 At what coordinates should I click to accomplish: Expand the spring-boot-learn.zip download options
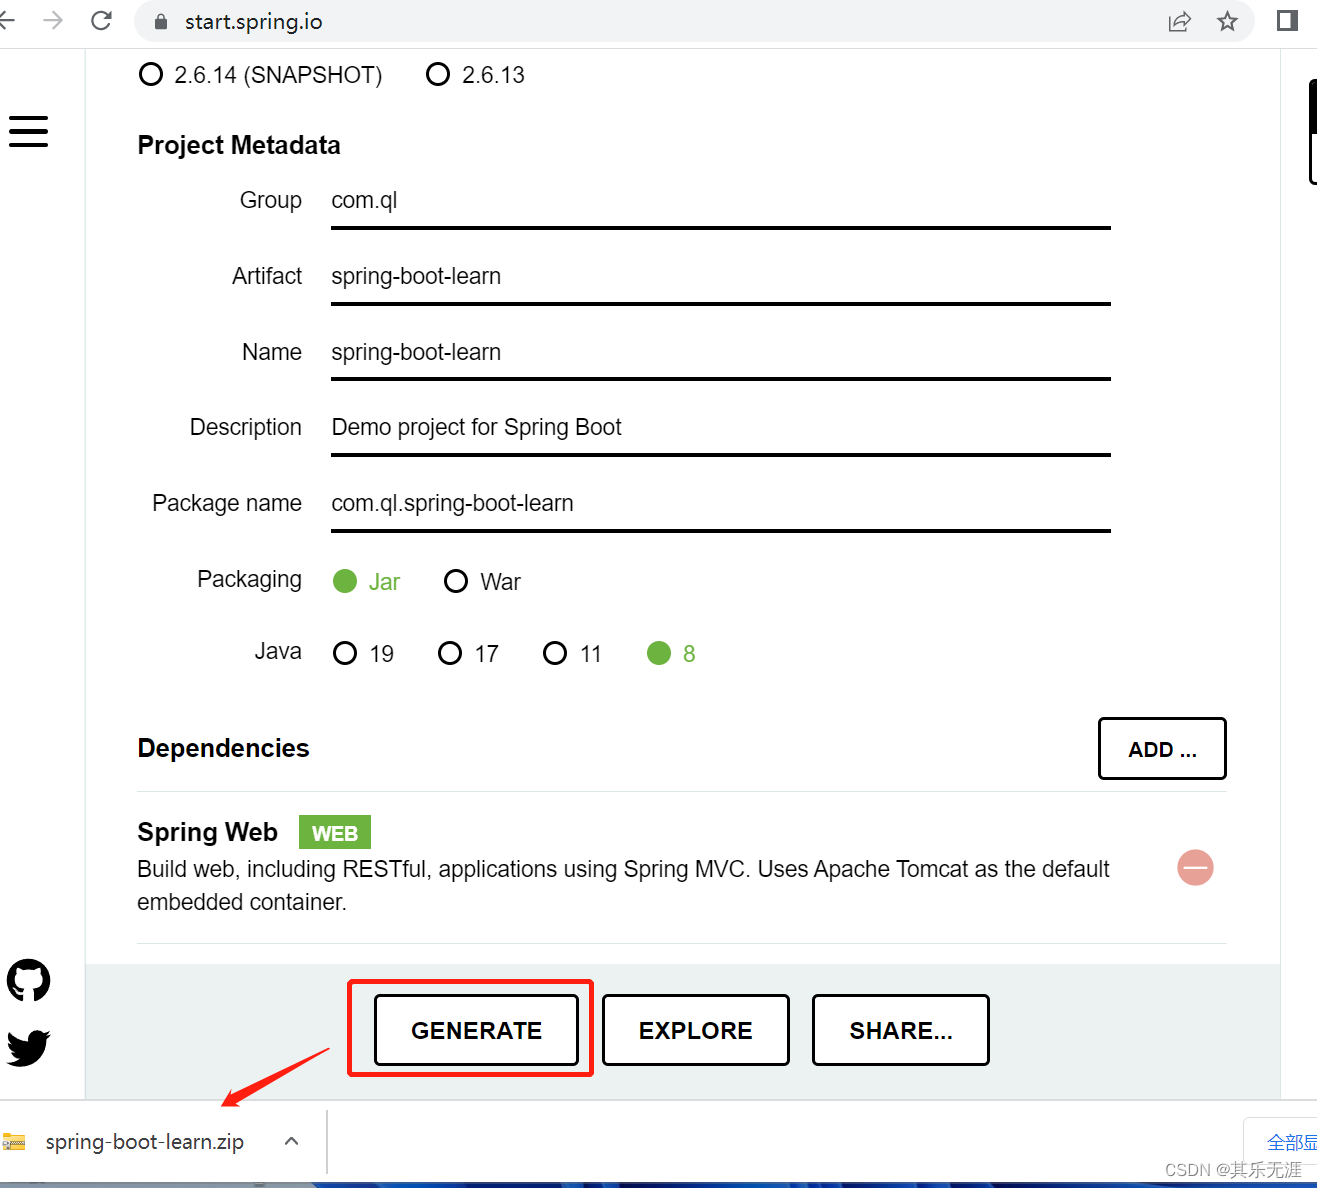pyautogui.click(x=291, y=1141)
